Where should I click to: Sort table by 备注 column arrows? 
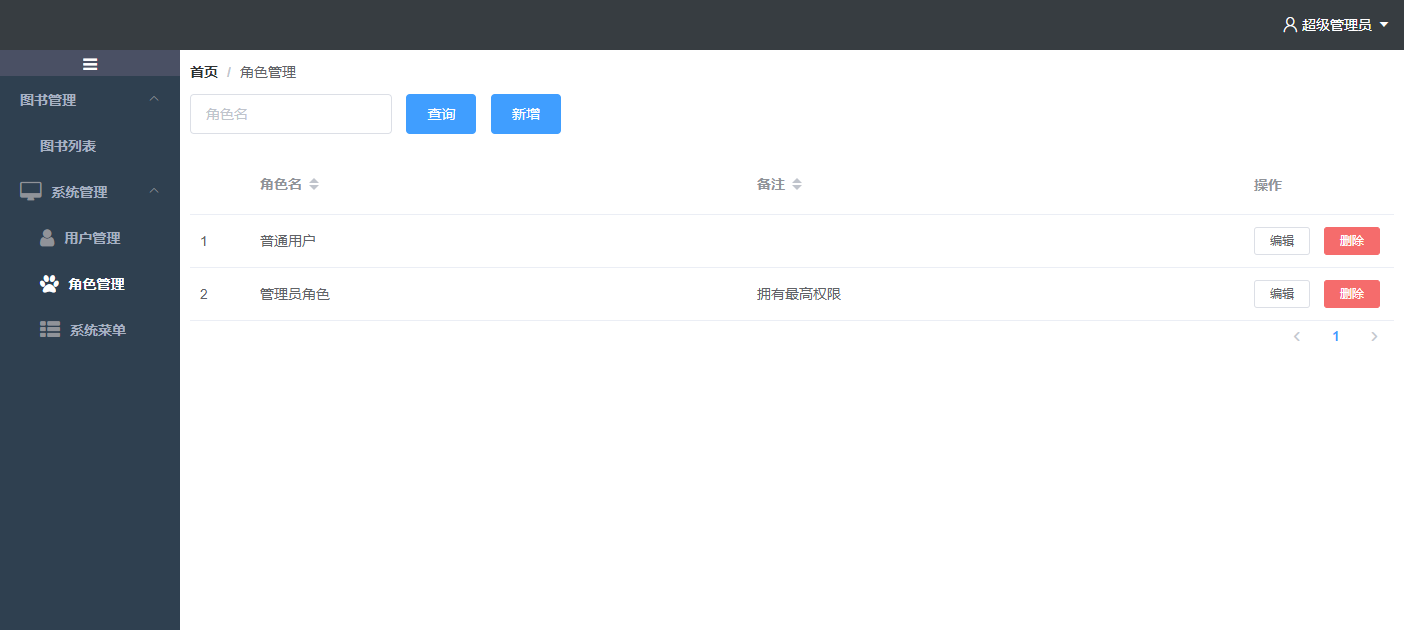coord(797,185)
